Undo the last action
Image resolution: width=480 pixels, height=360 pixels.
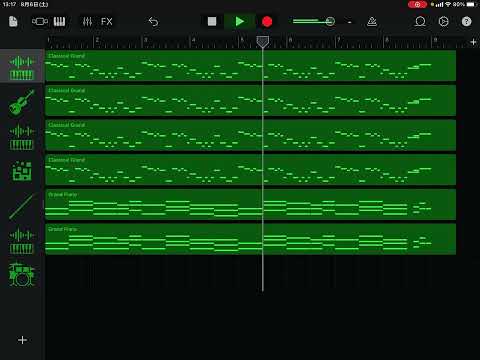[153, 22]
